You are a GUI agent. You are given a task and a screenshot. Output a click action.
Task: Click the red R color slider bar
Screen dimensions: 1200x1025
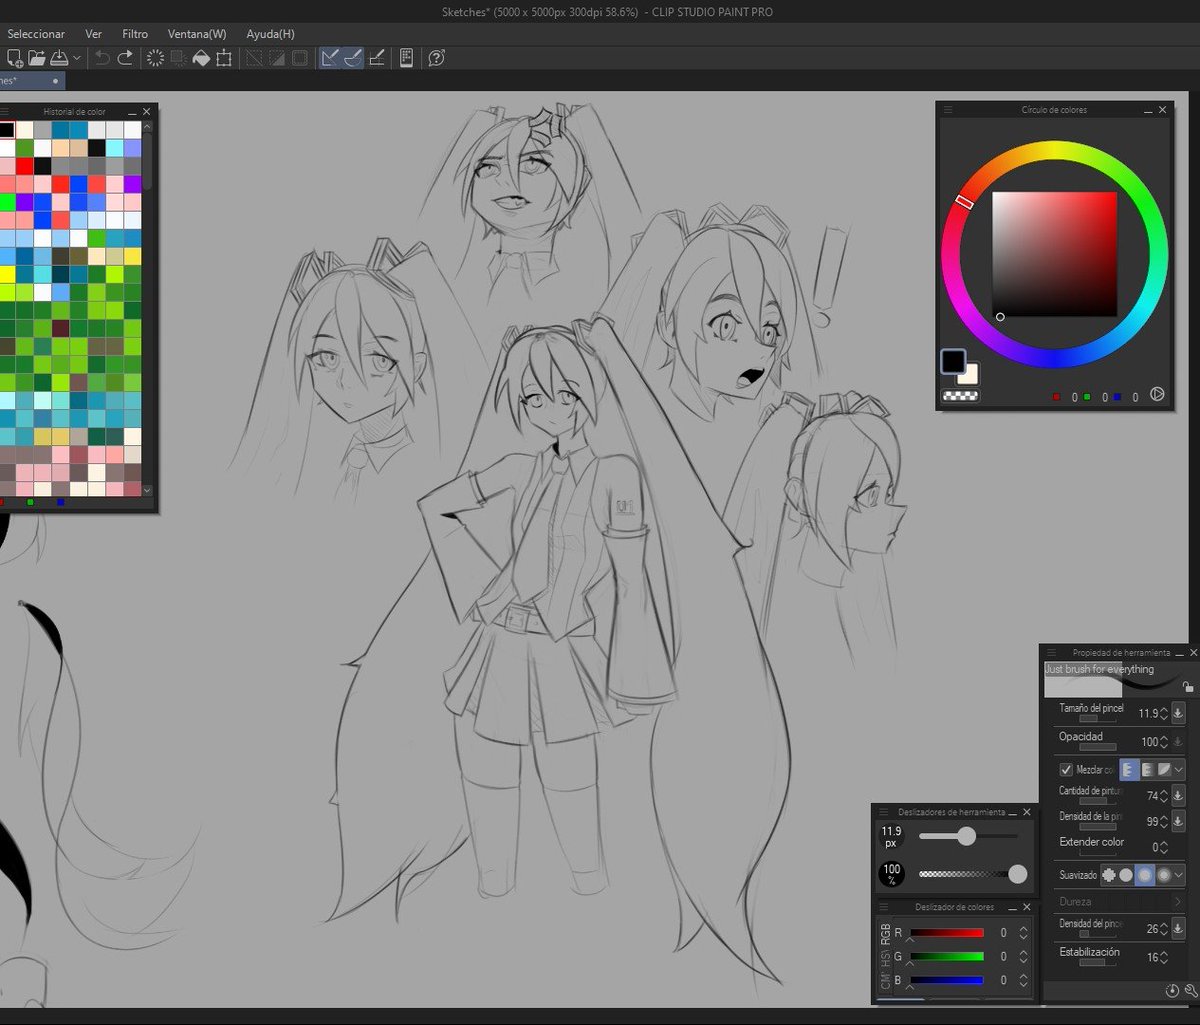click(x=947, y=933)
